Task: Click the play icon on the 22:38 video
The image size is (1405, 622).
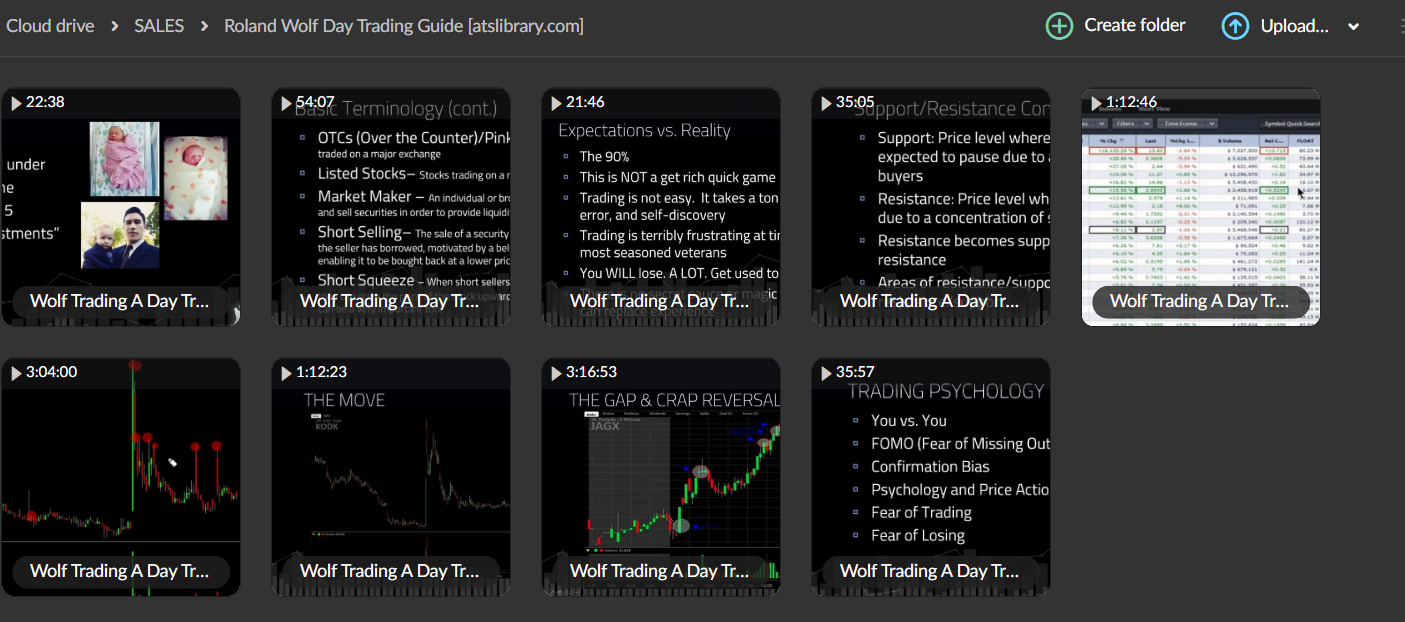Action: (15, 101)
